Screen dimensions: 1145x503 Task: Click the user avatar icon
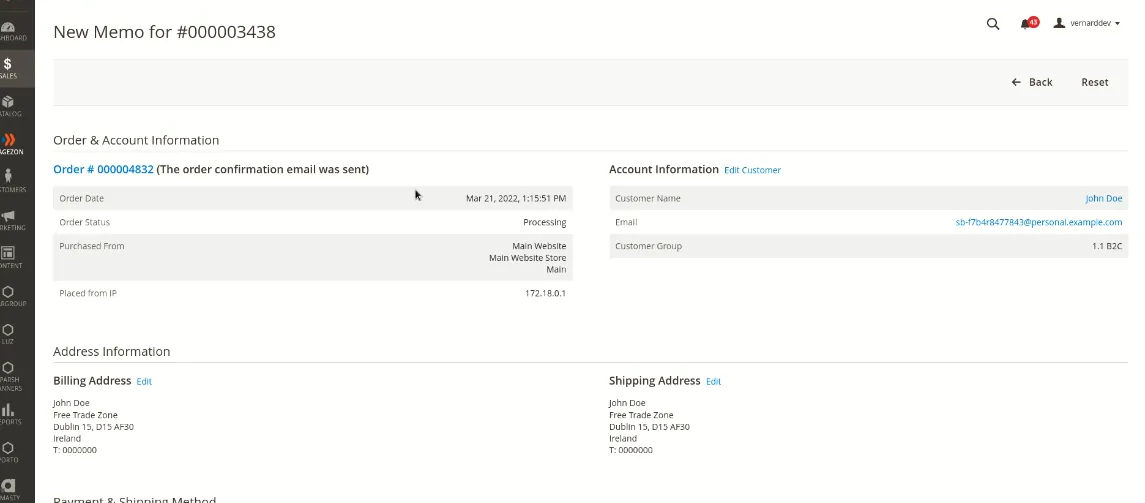tap(1059, 23)
